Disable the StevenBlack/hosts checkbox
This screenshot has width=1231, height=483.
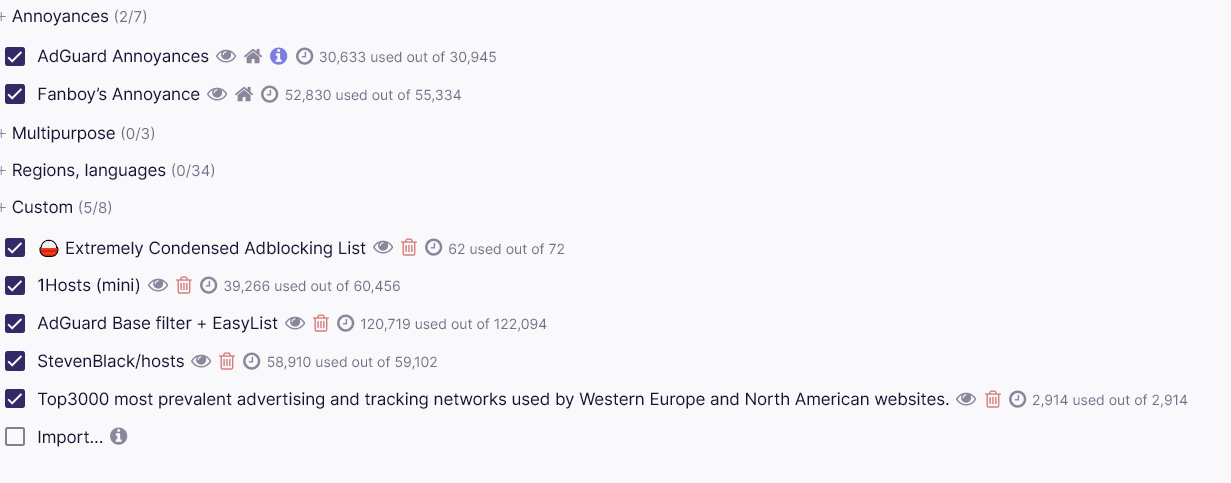[x=15, y=362]
